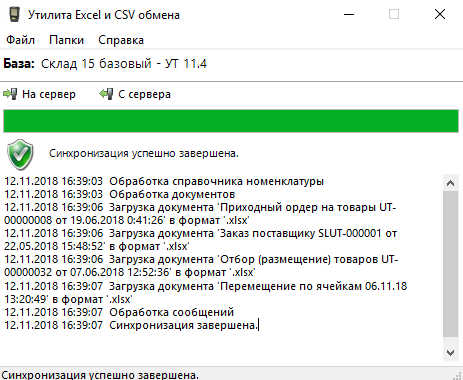The image size is (463, 380).
Task: Click the green arrow icon for С сервера
Action: [x=106, y=94]
